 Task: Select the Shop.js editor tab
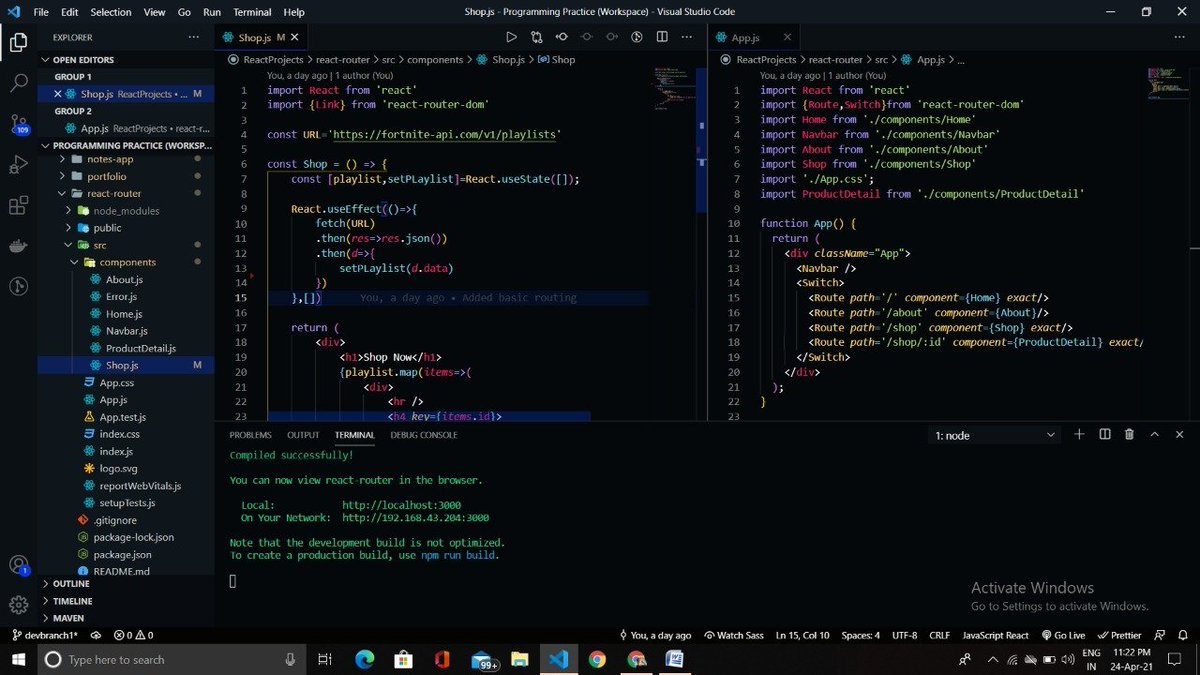pos(260,38)
